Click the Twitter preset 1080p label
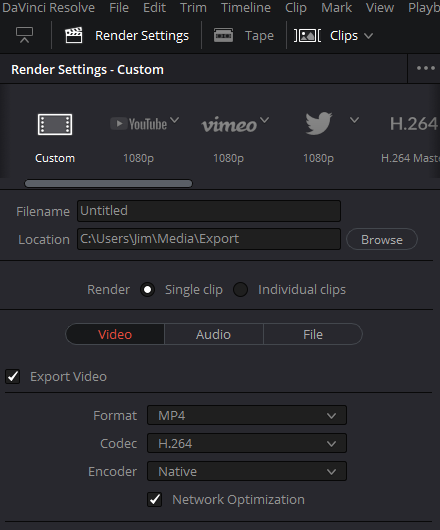This screenshot has width=440, height=530. [318, 158]
